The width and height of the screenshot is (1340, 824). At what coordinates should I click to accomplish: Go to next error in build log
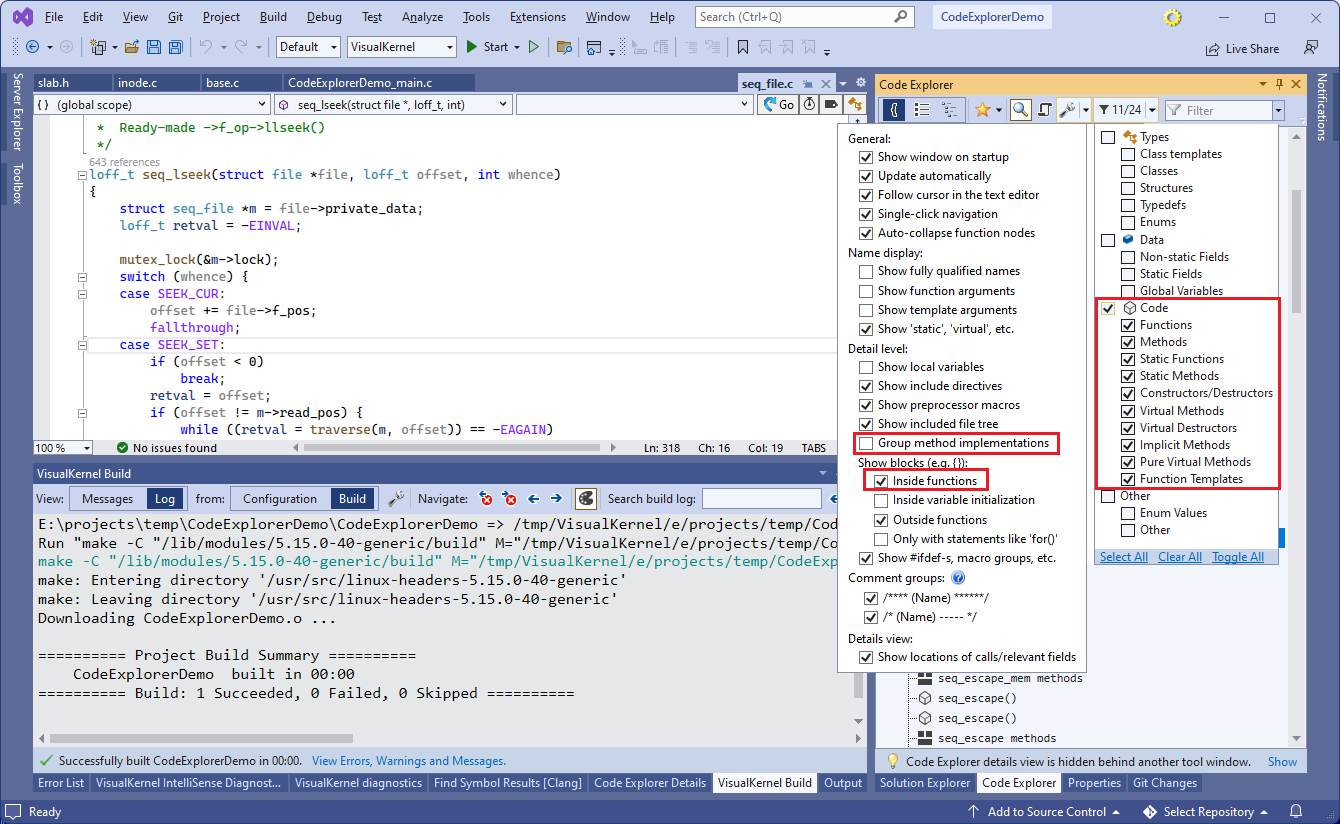510,498
